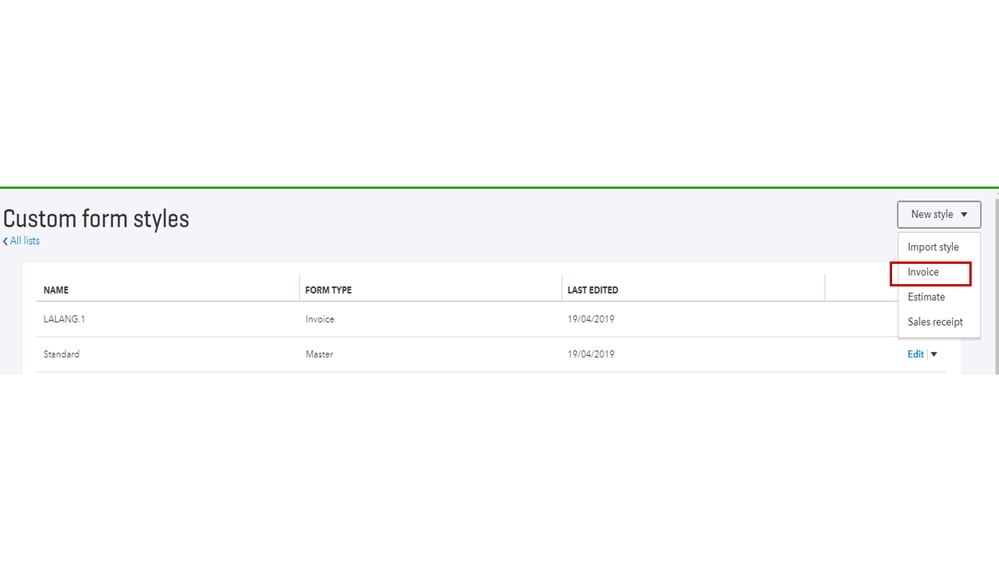
Task: Sort by the LAST EDITED column header
Action: coord(593,290)
